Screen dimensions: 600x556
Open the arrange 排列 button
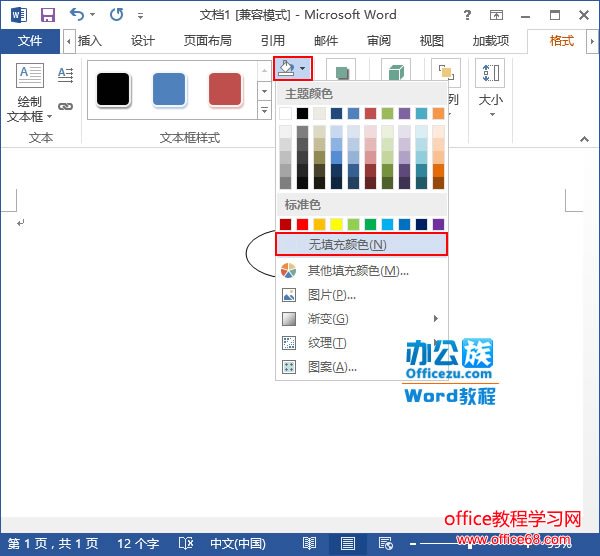point(446,72)
